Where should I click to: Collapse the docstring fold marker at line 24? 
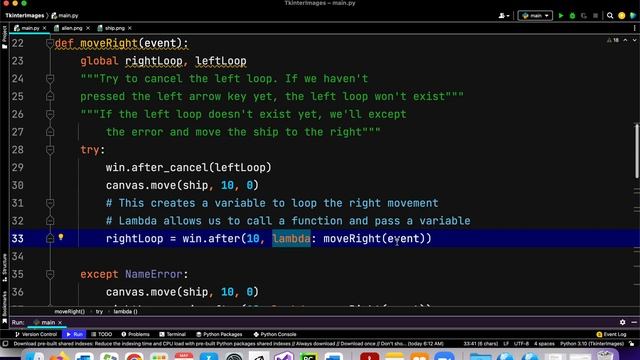tap(50, 79)
